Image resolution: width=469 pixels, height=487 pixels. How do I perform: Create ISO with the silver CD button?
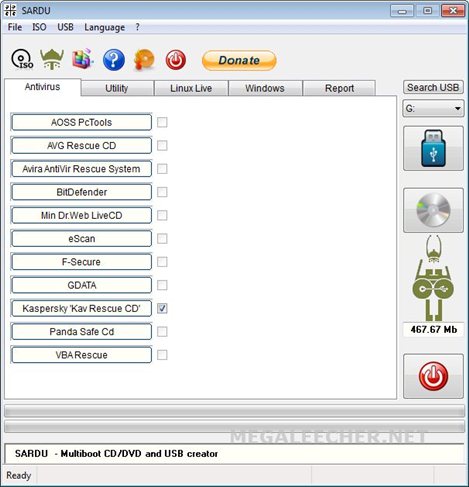pyautogui.click(x=433, y=210)
